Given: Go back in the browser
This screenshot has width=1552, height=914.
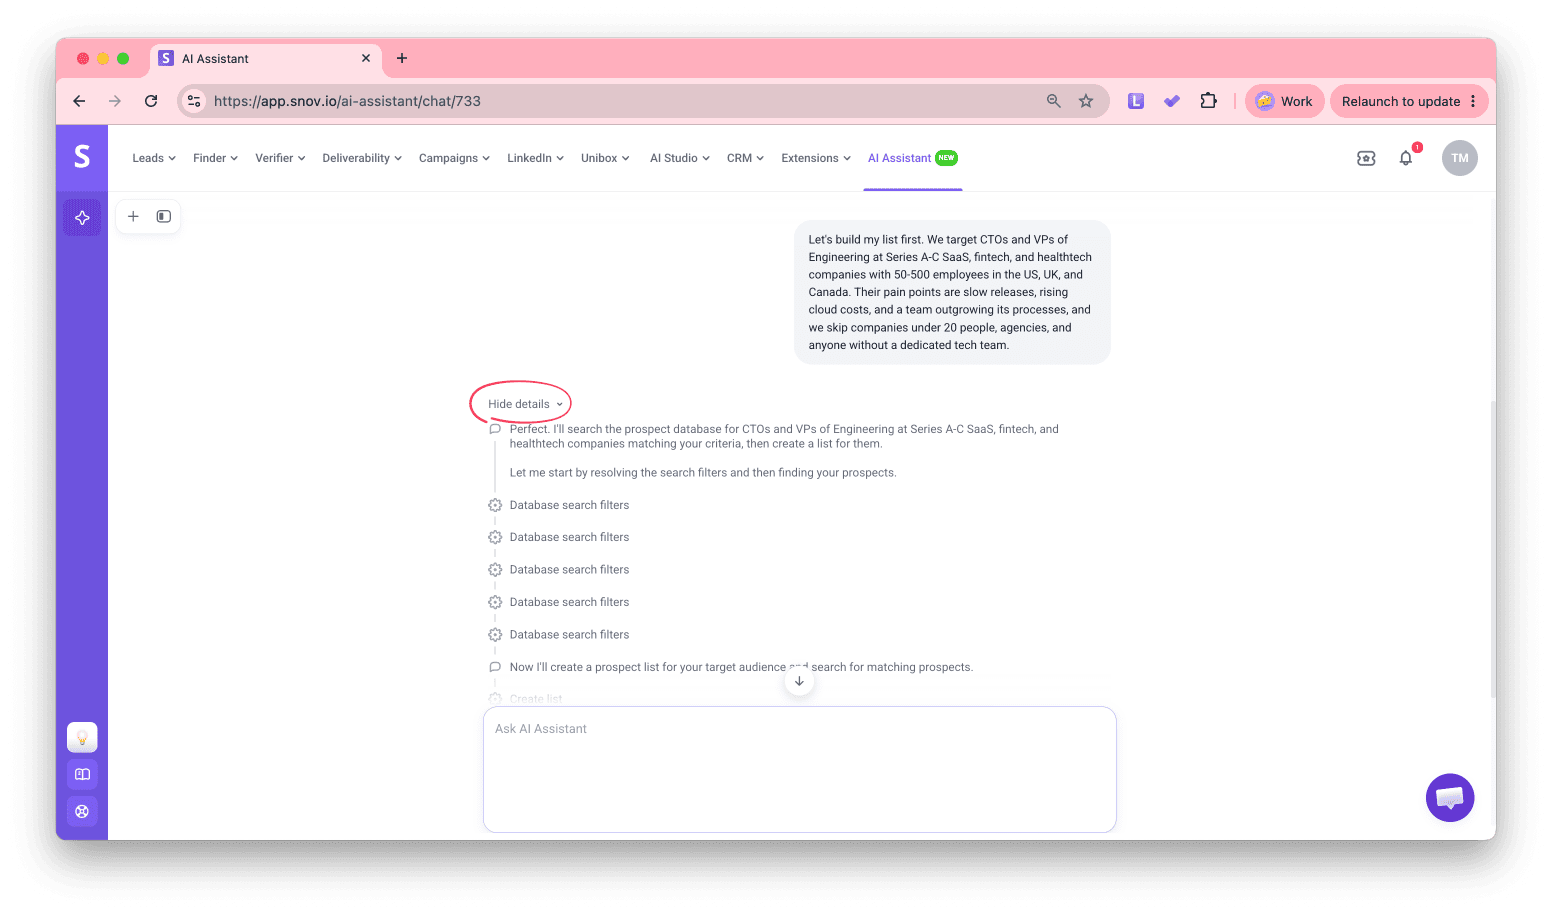Looking at the screenshot, I should coord(79,101).
